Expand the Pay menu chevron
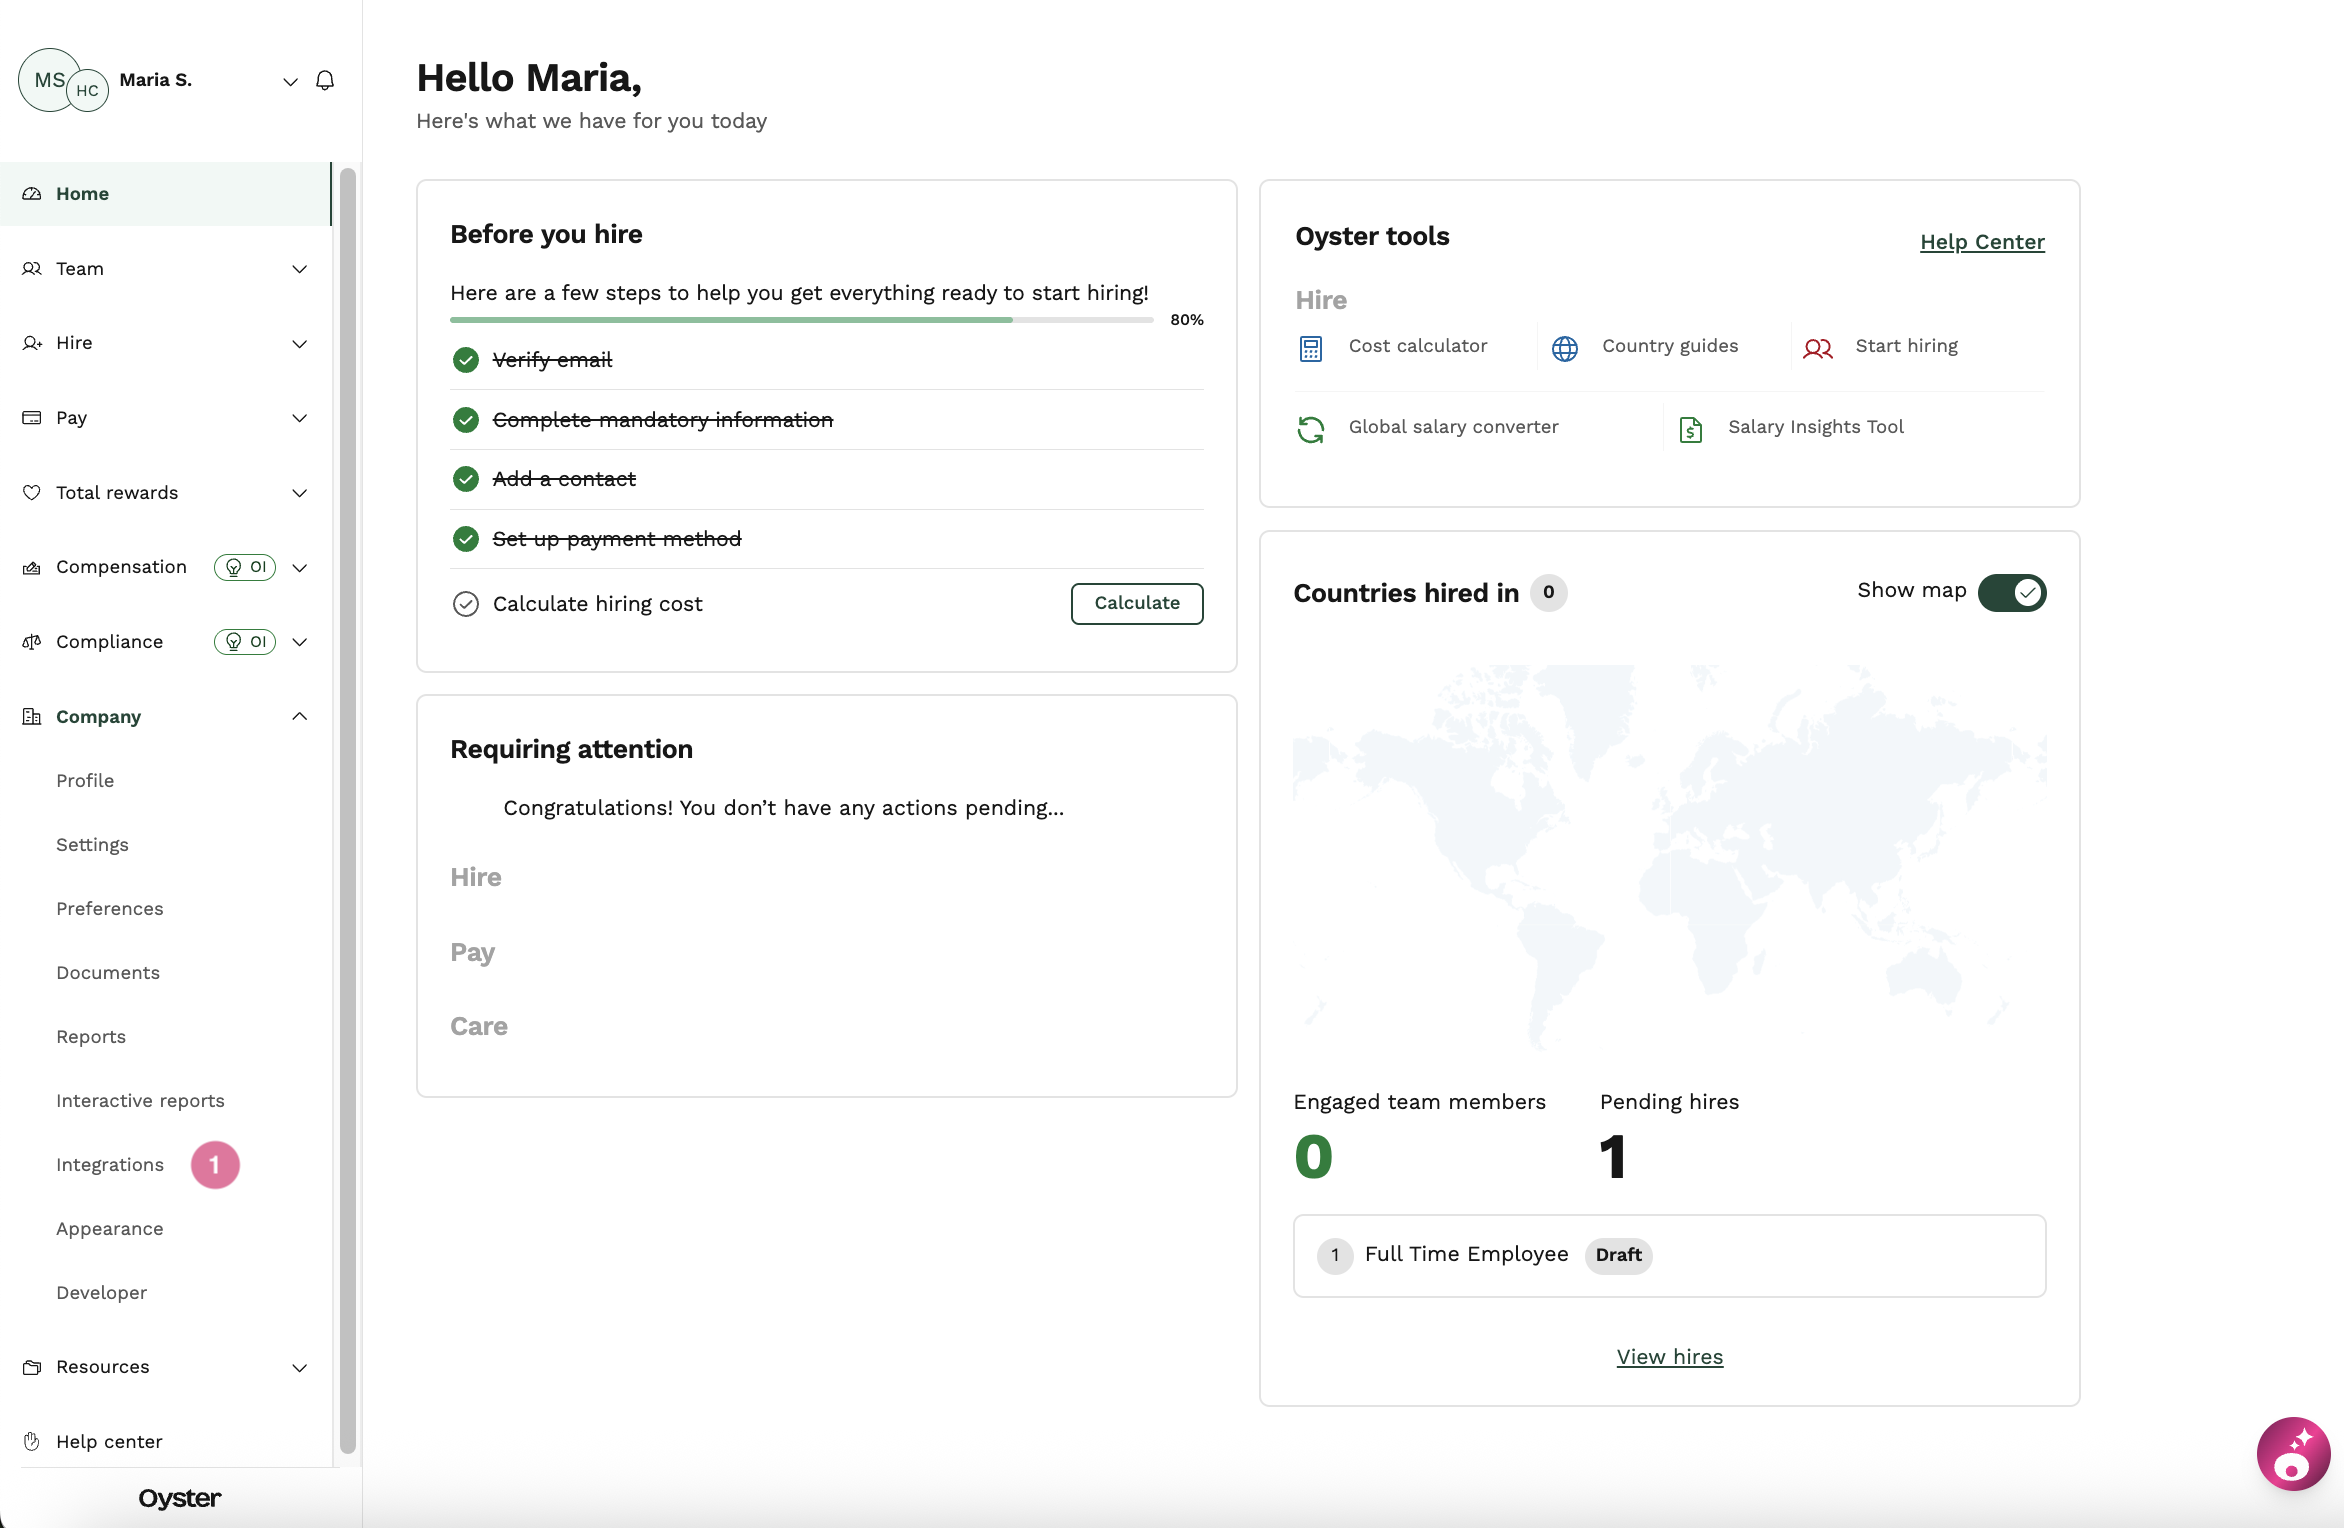The height and width of the screenshot is (1528, 2344). [x=299, y=418]
